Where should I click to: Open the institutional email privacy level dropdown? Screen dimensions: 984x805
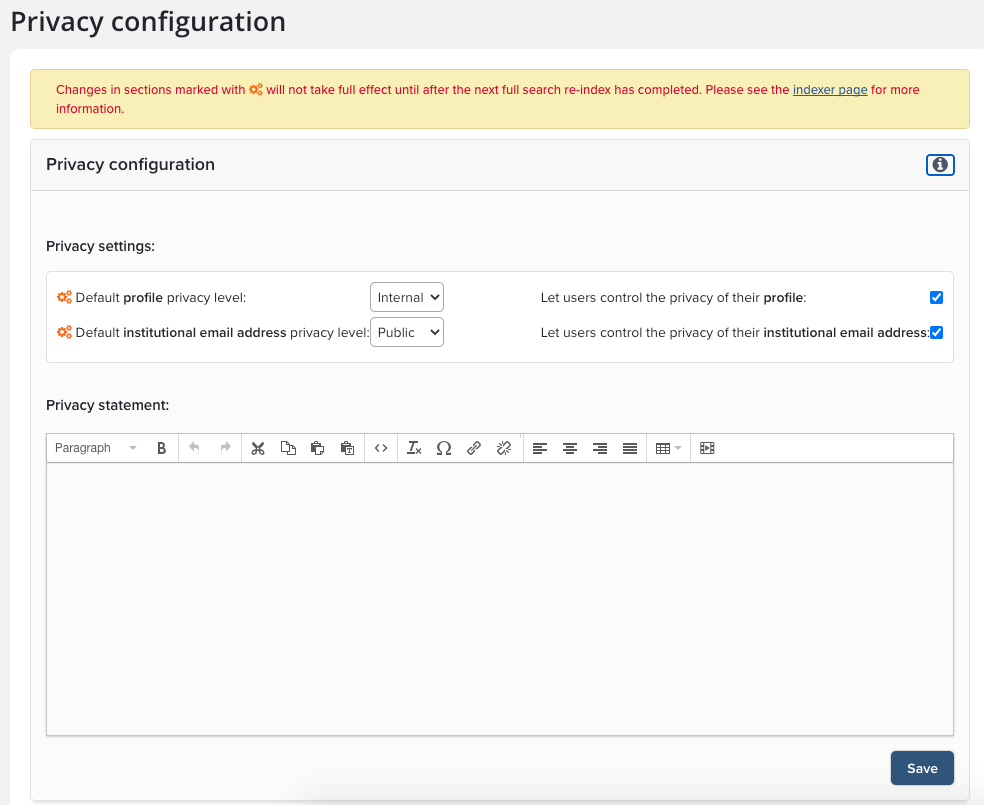[x=406, y=332]
